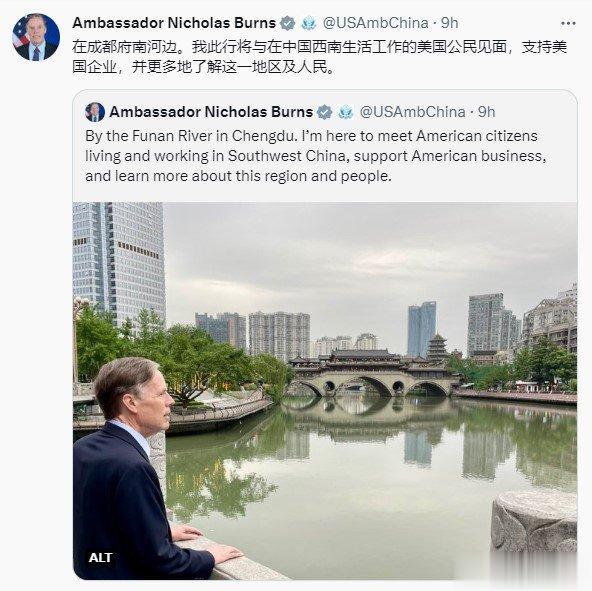Image resolution: width=592 pixels, height=591 pixels.
Task: Click the author name in the quoted tweet
Action: (211, 112)
